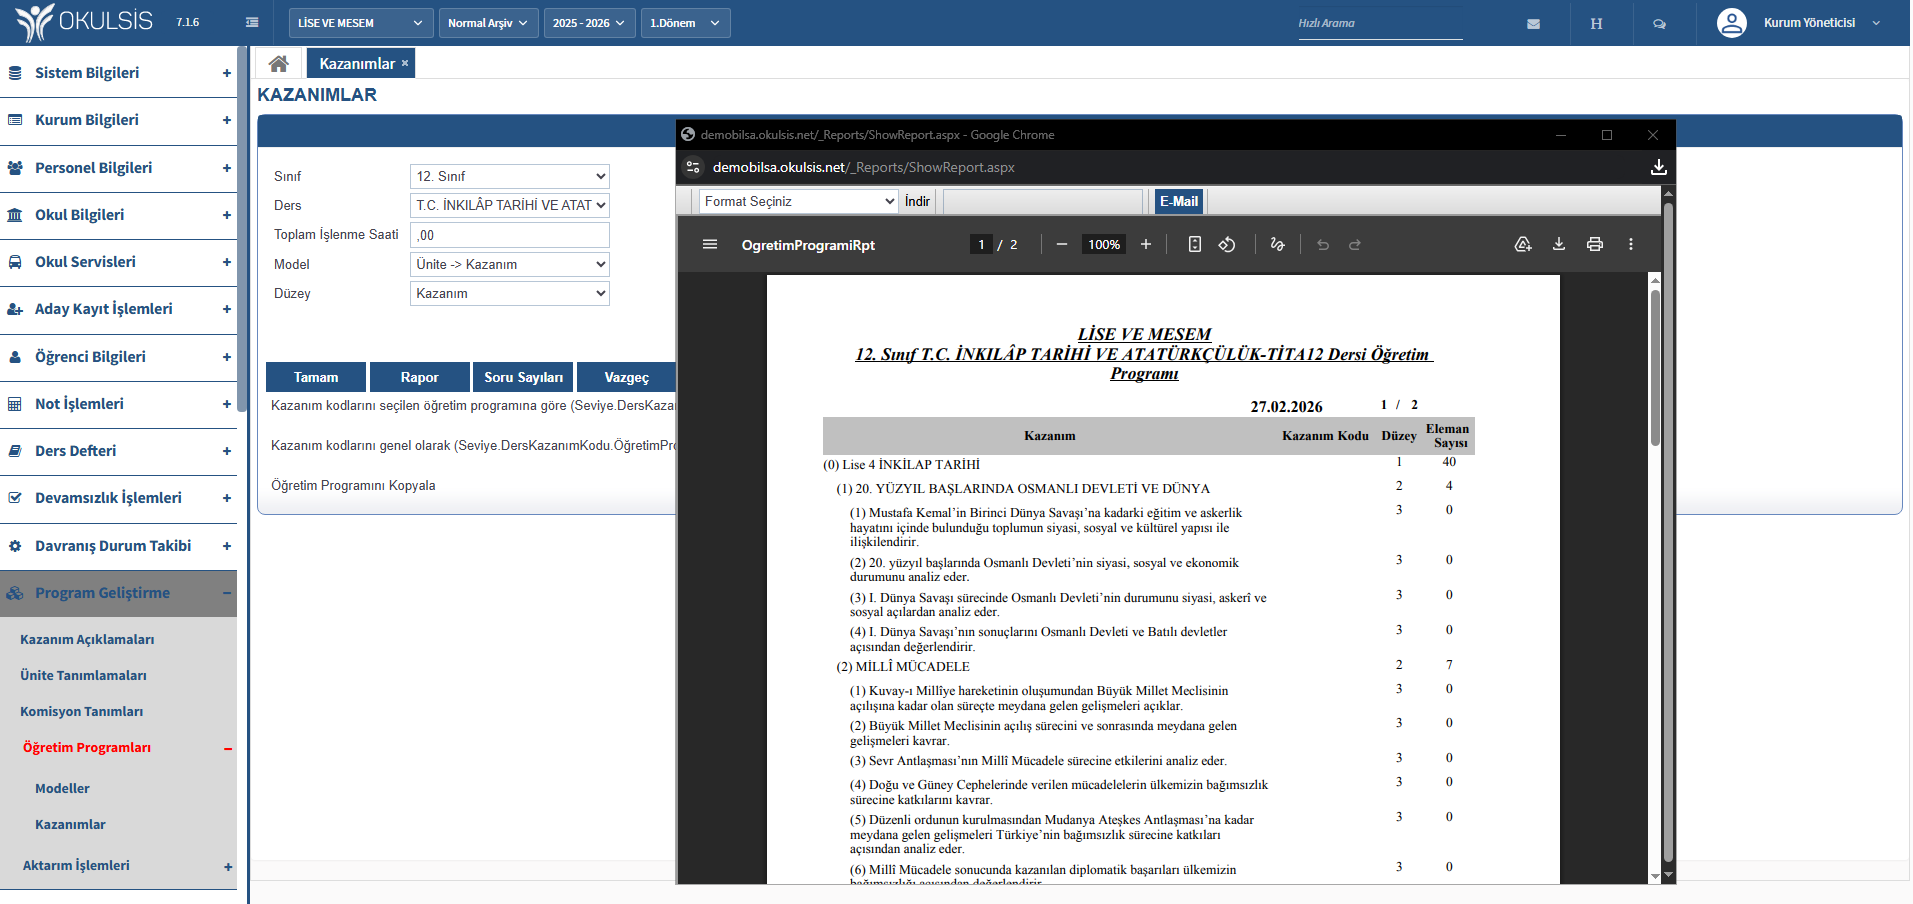The height and width of the screenshot is (904, 1913).
Task: Open the PDF viewer sidebar menu icon
Action: (710, 245)
